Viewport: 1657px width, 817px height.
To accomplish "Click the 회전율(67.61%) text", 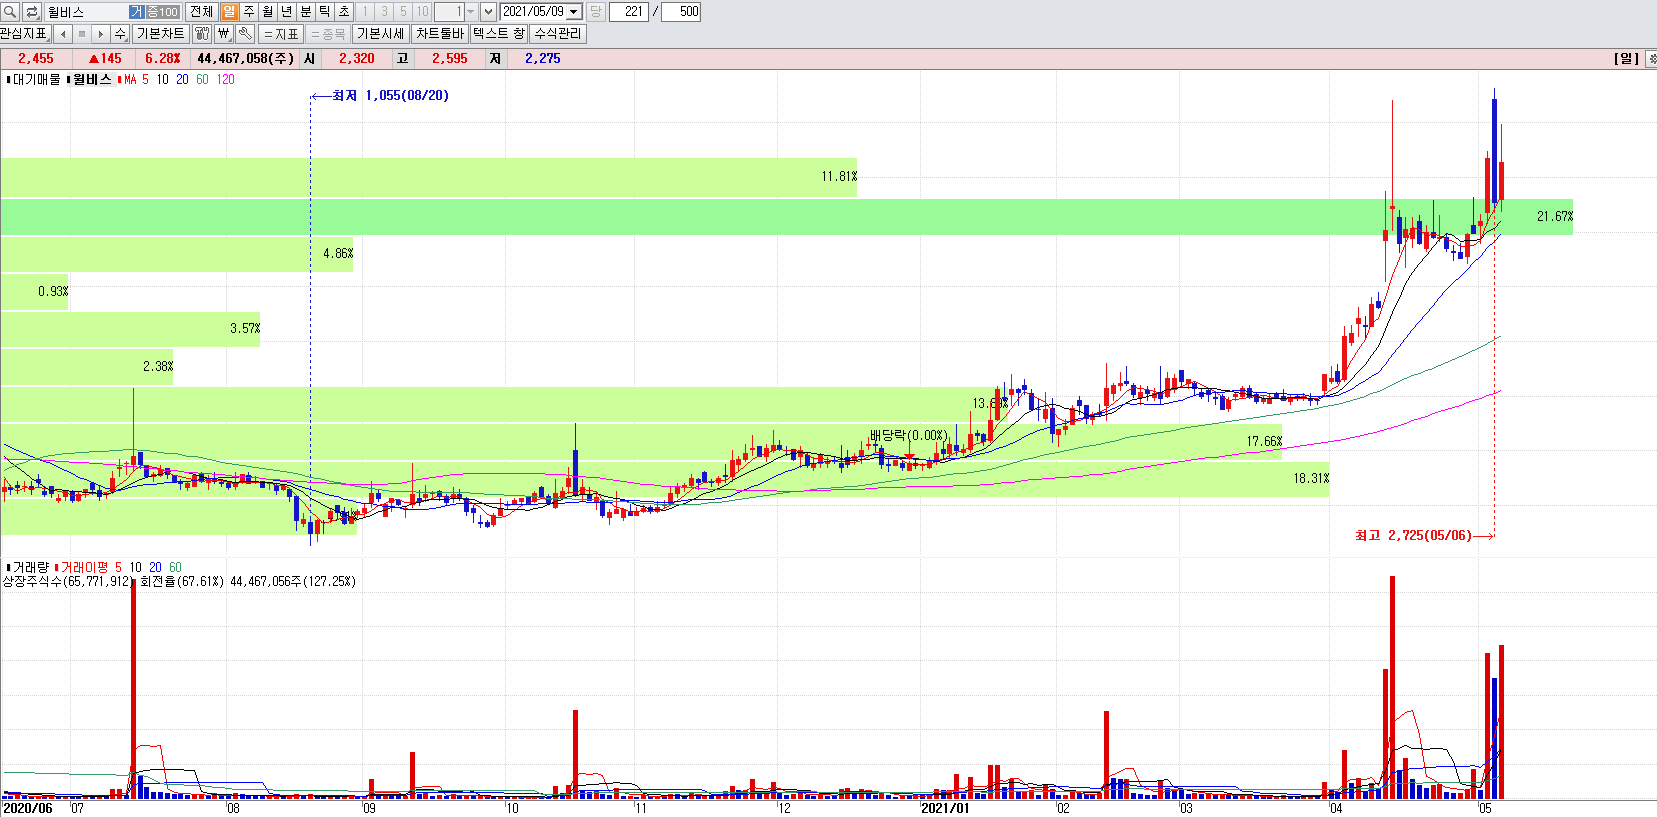I will [182, 582].
